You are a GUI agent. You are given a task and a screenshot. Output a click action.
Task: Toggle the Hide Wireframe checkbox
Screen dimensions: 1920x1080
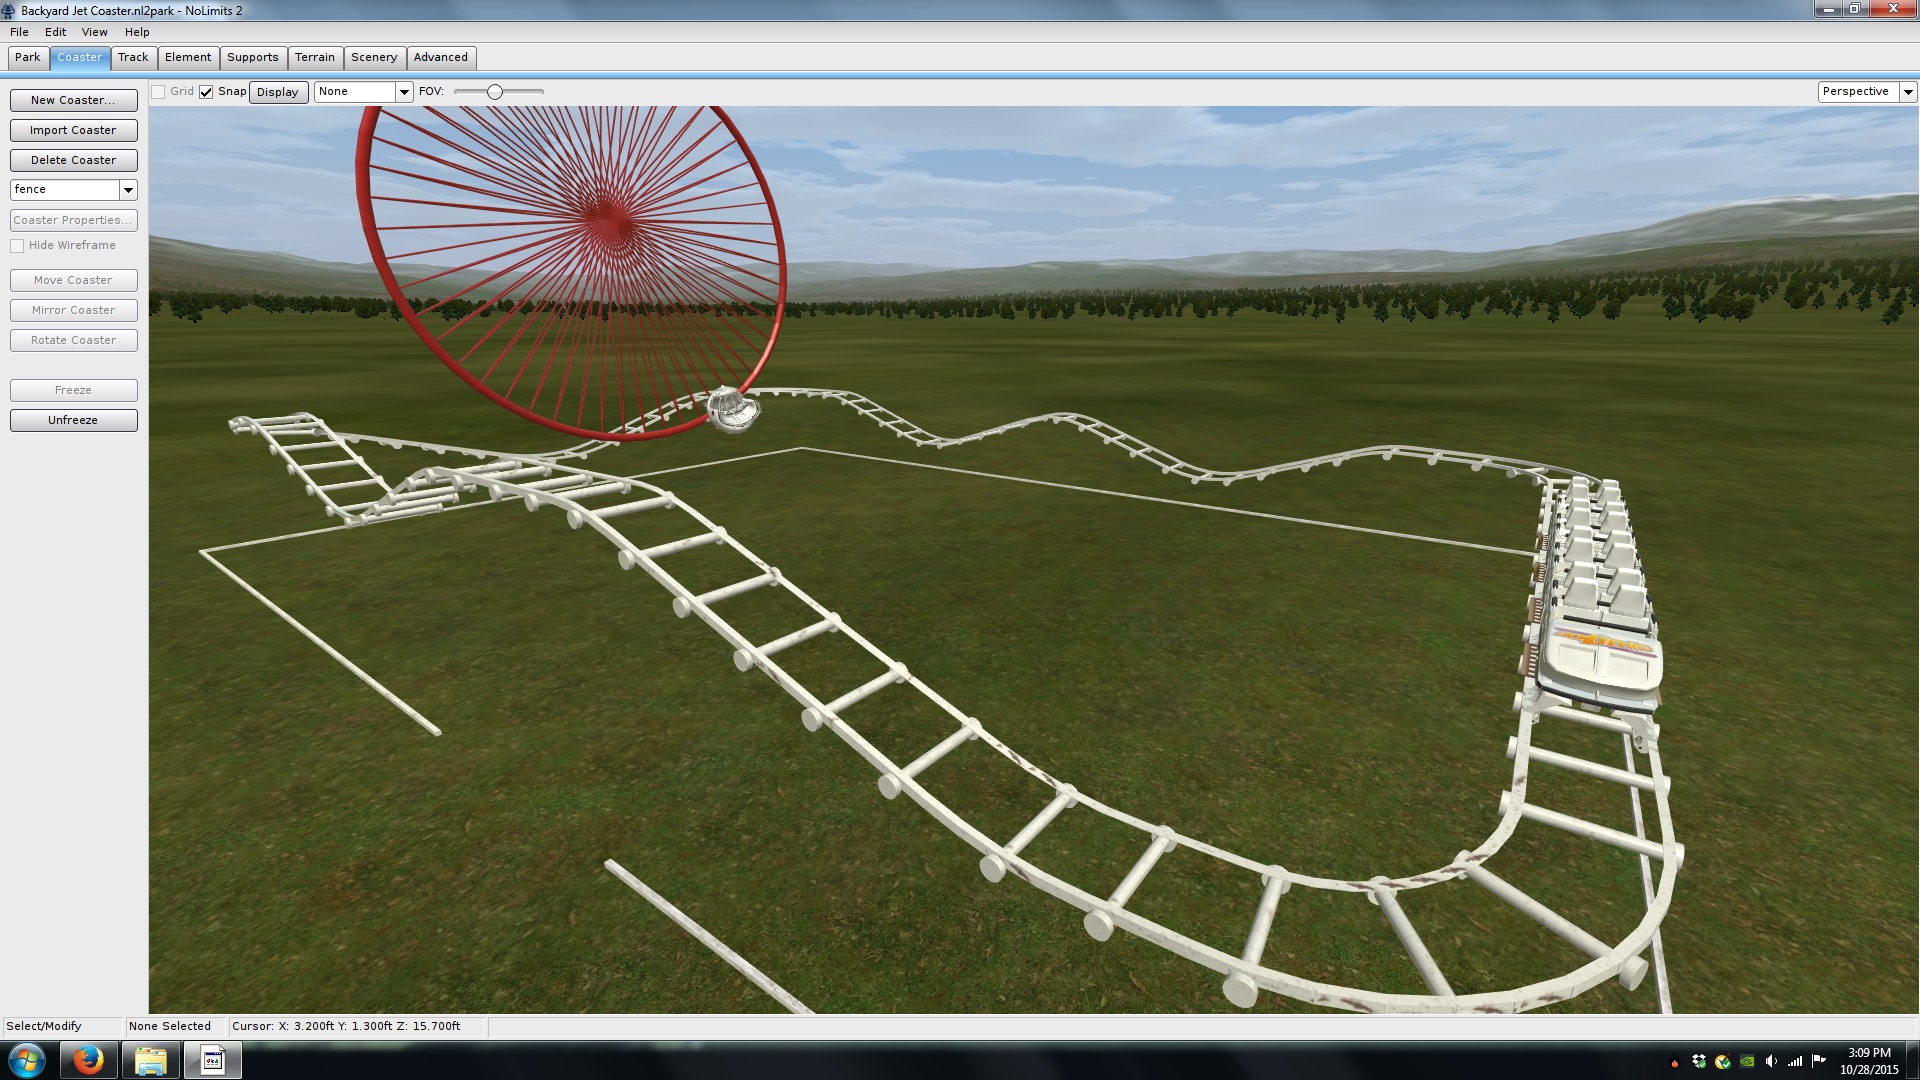[x=17, y=246]
